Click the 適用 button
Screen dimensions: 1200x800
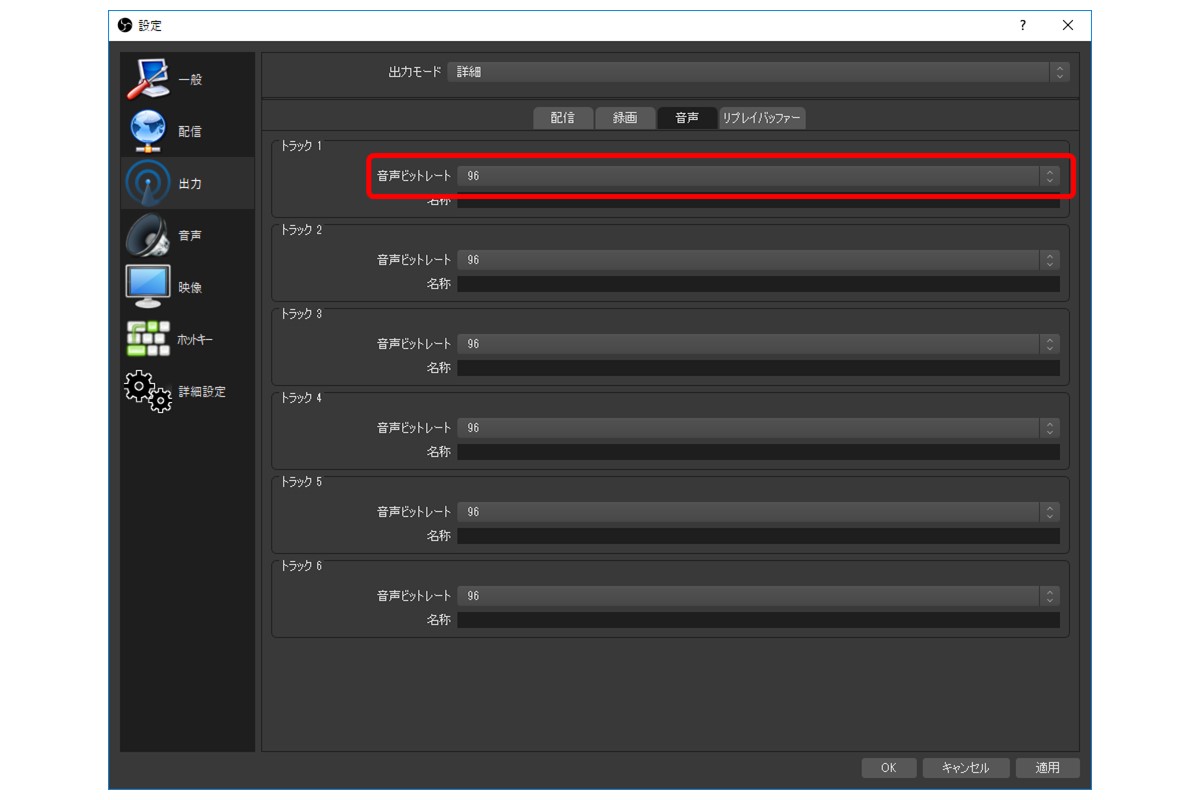point(1048,768)
